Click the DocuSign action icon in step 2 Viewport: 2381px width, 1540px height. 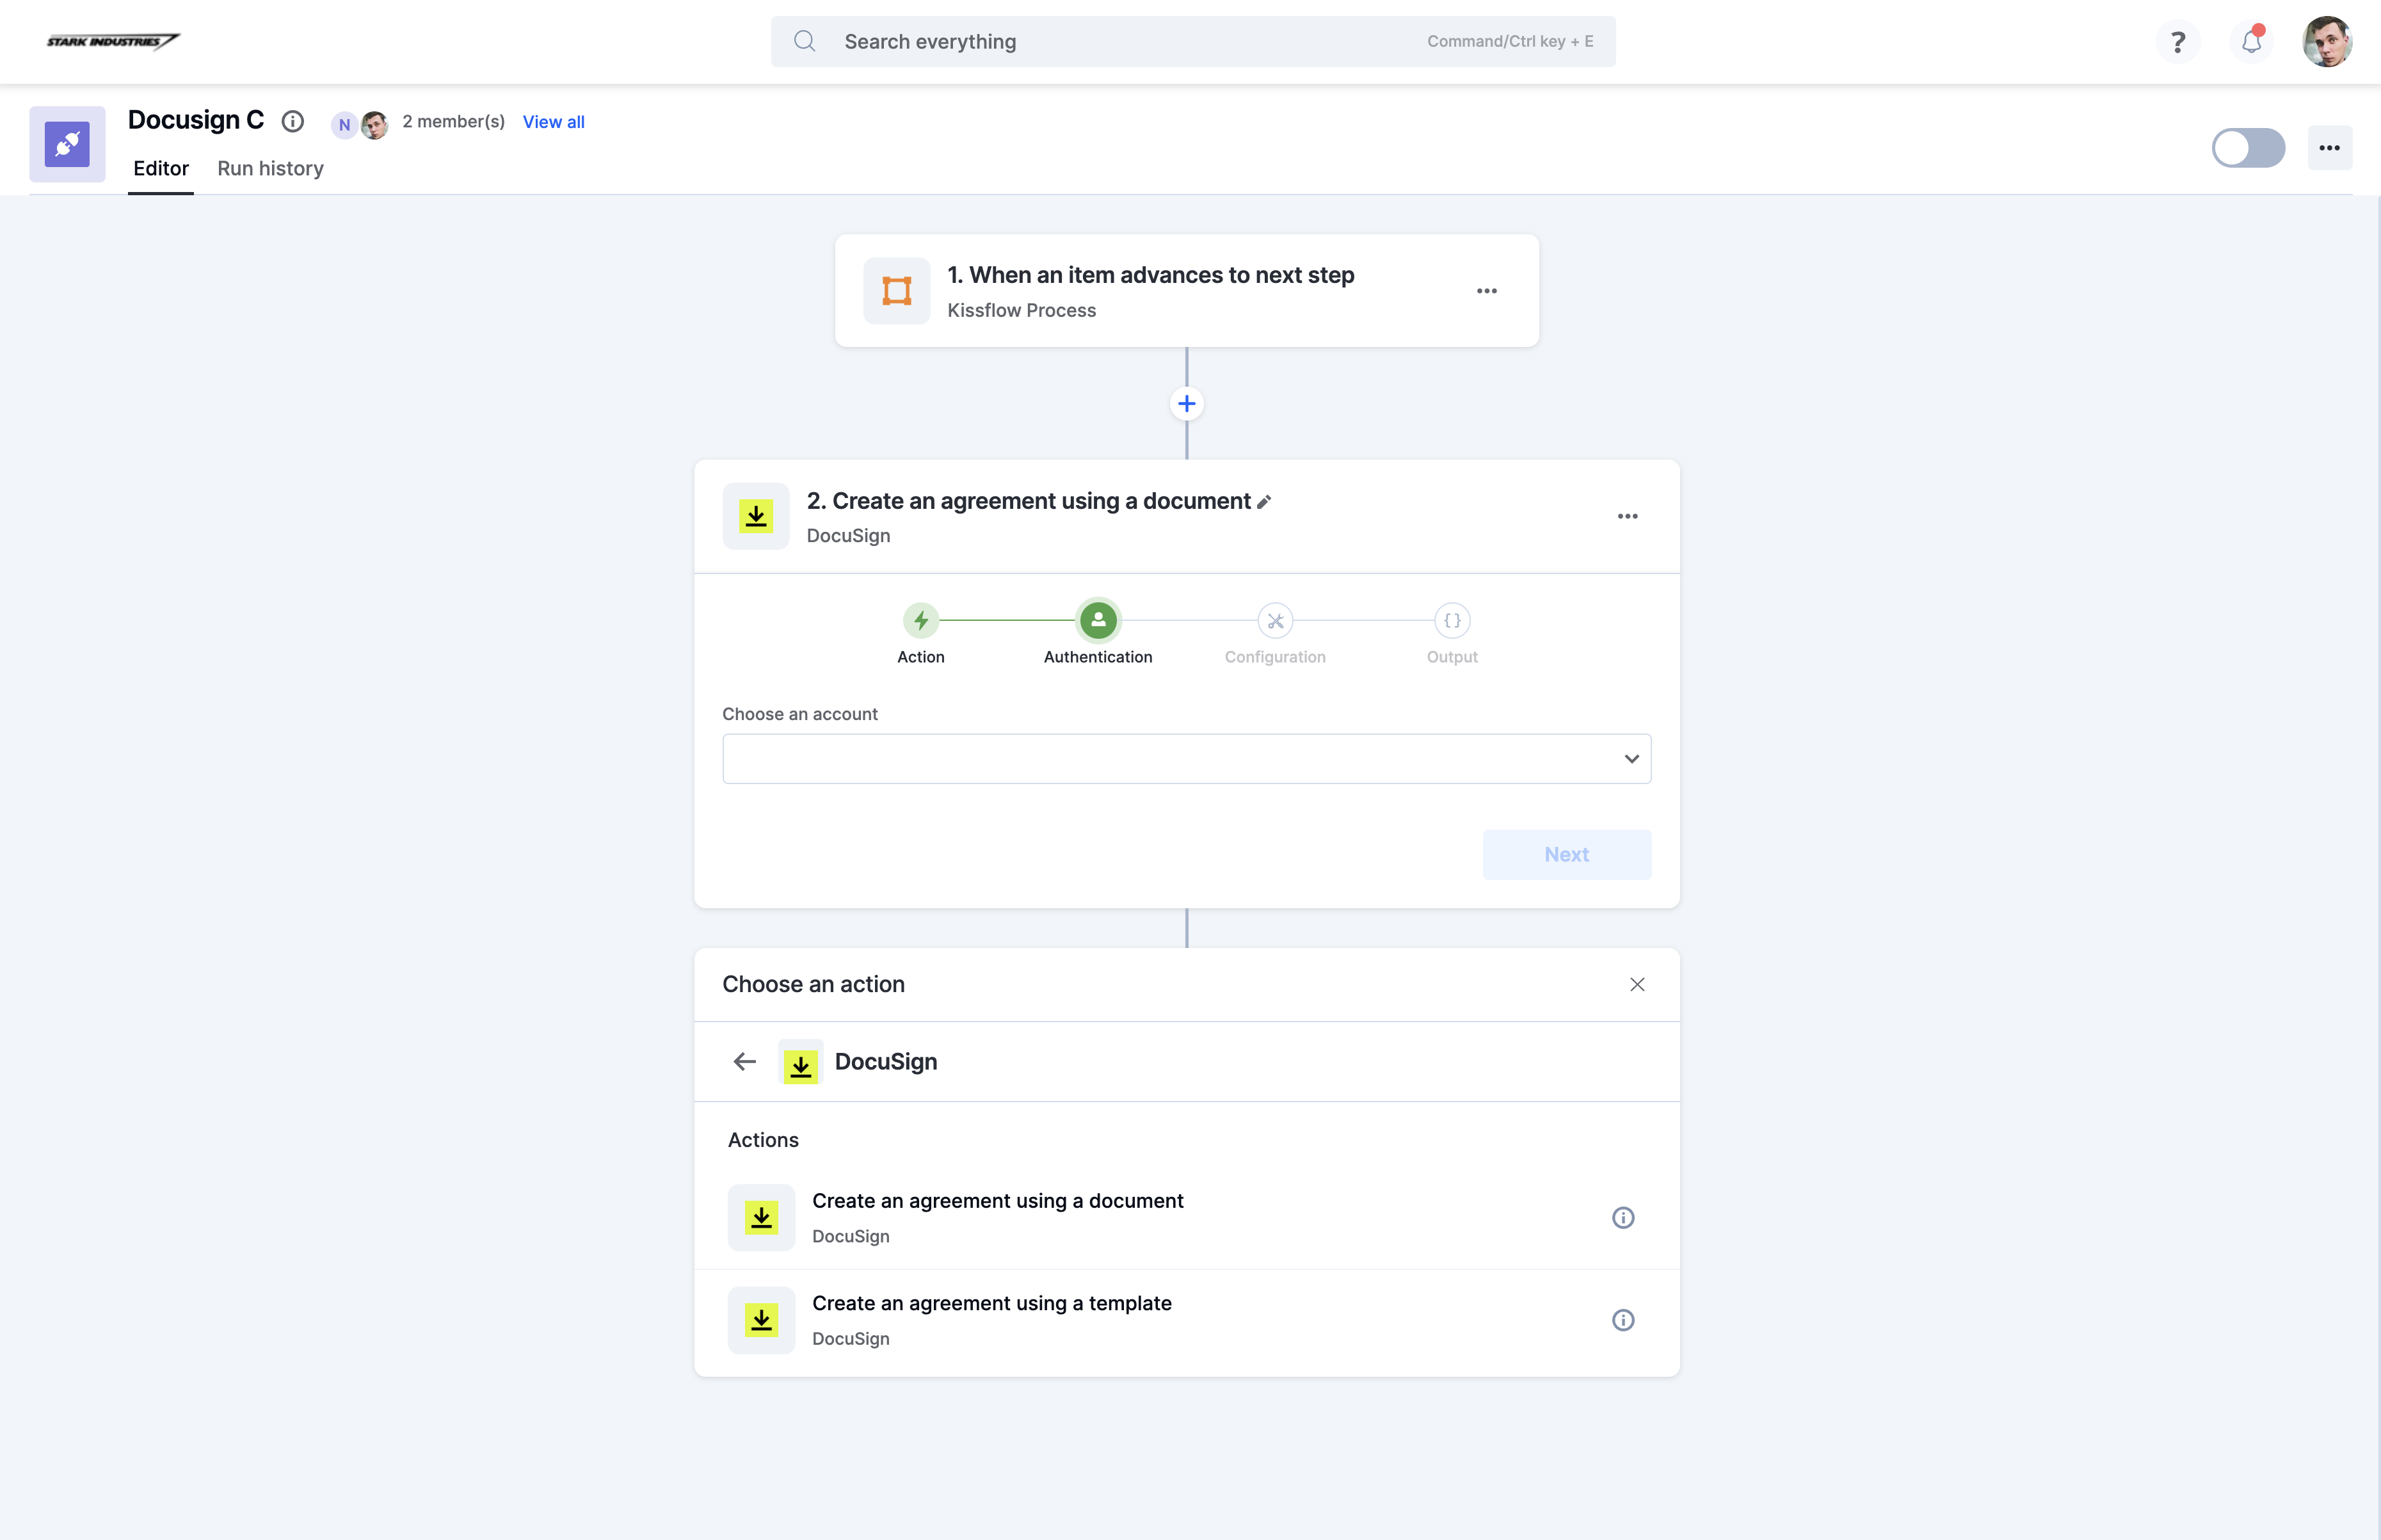point(757,516)
